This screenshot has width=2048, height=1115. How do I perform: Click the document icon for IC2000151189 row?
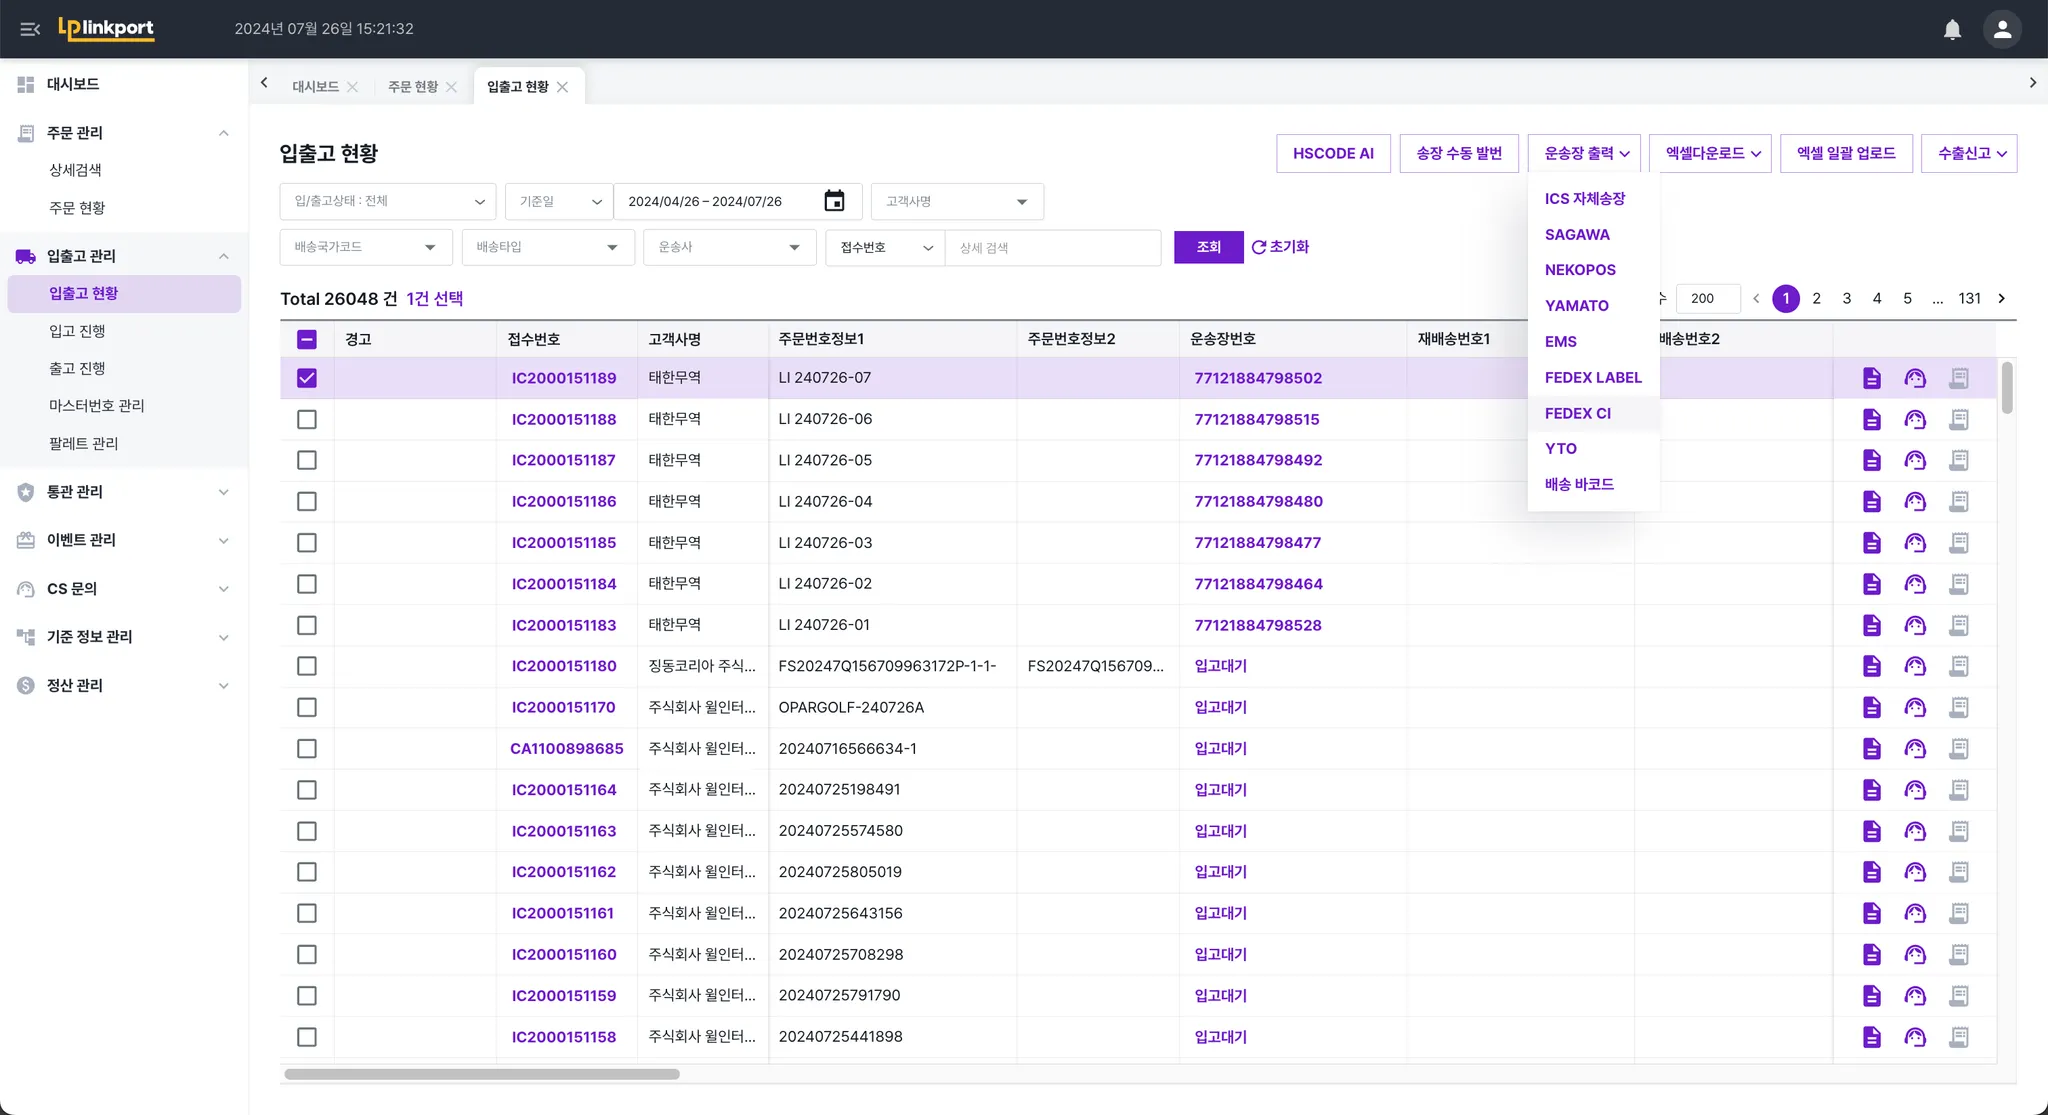pos(1871,378)
